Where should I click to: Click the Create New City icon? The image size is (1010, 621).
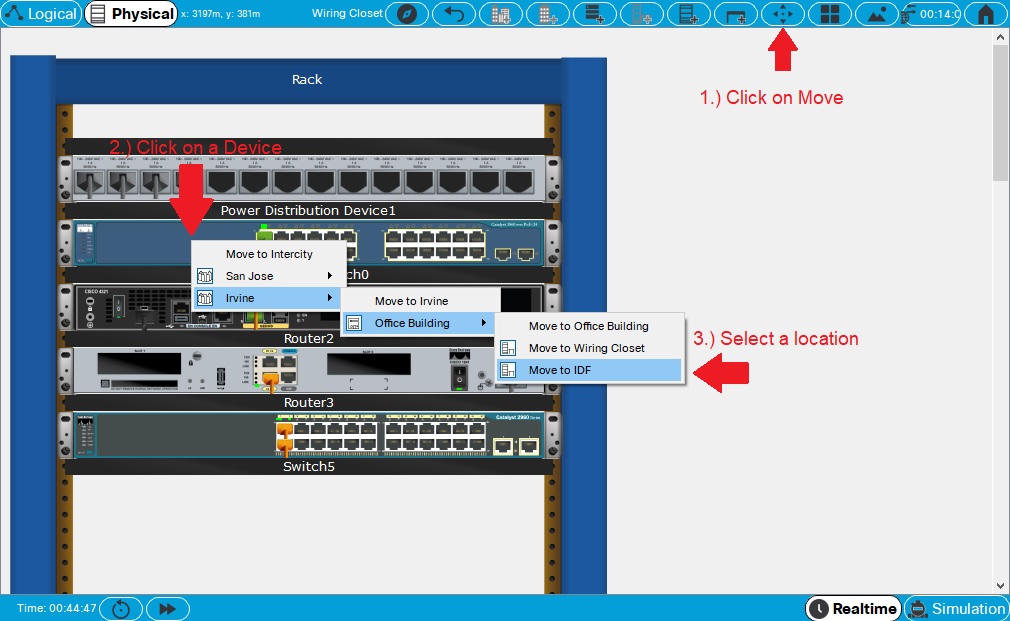[500, 14]
